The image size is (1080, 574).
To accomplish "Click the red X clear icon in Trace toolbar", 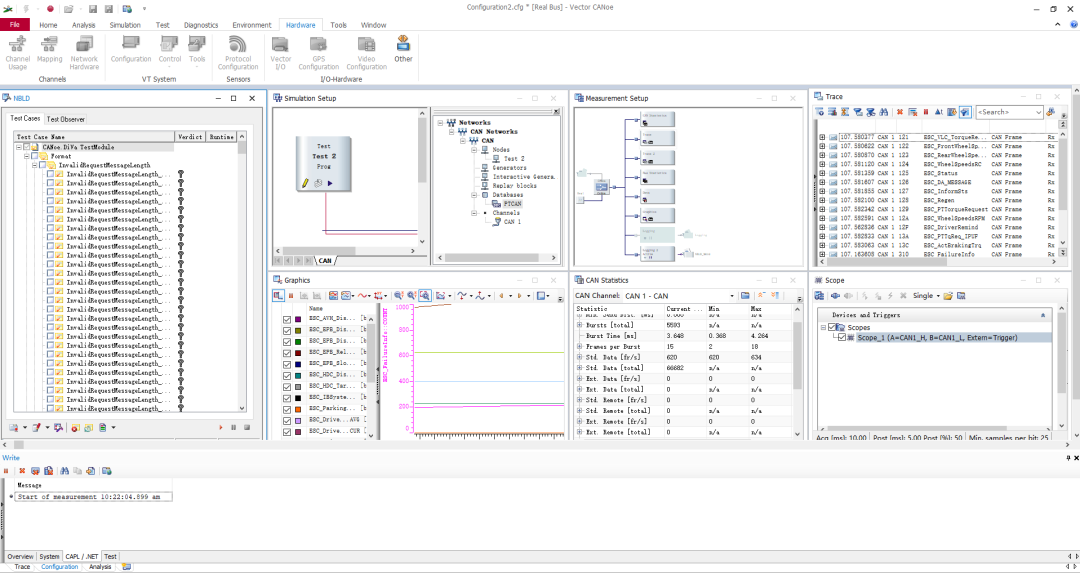I will point(900,112).
